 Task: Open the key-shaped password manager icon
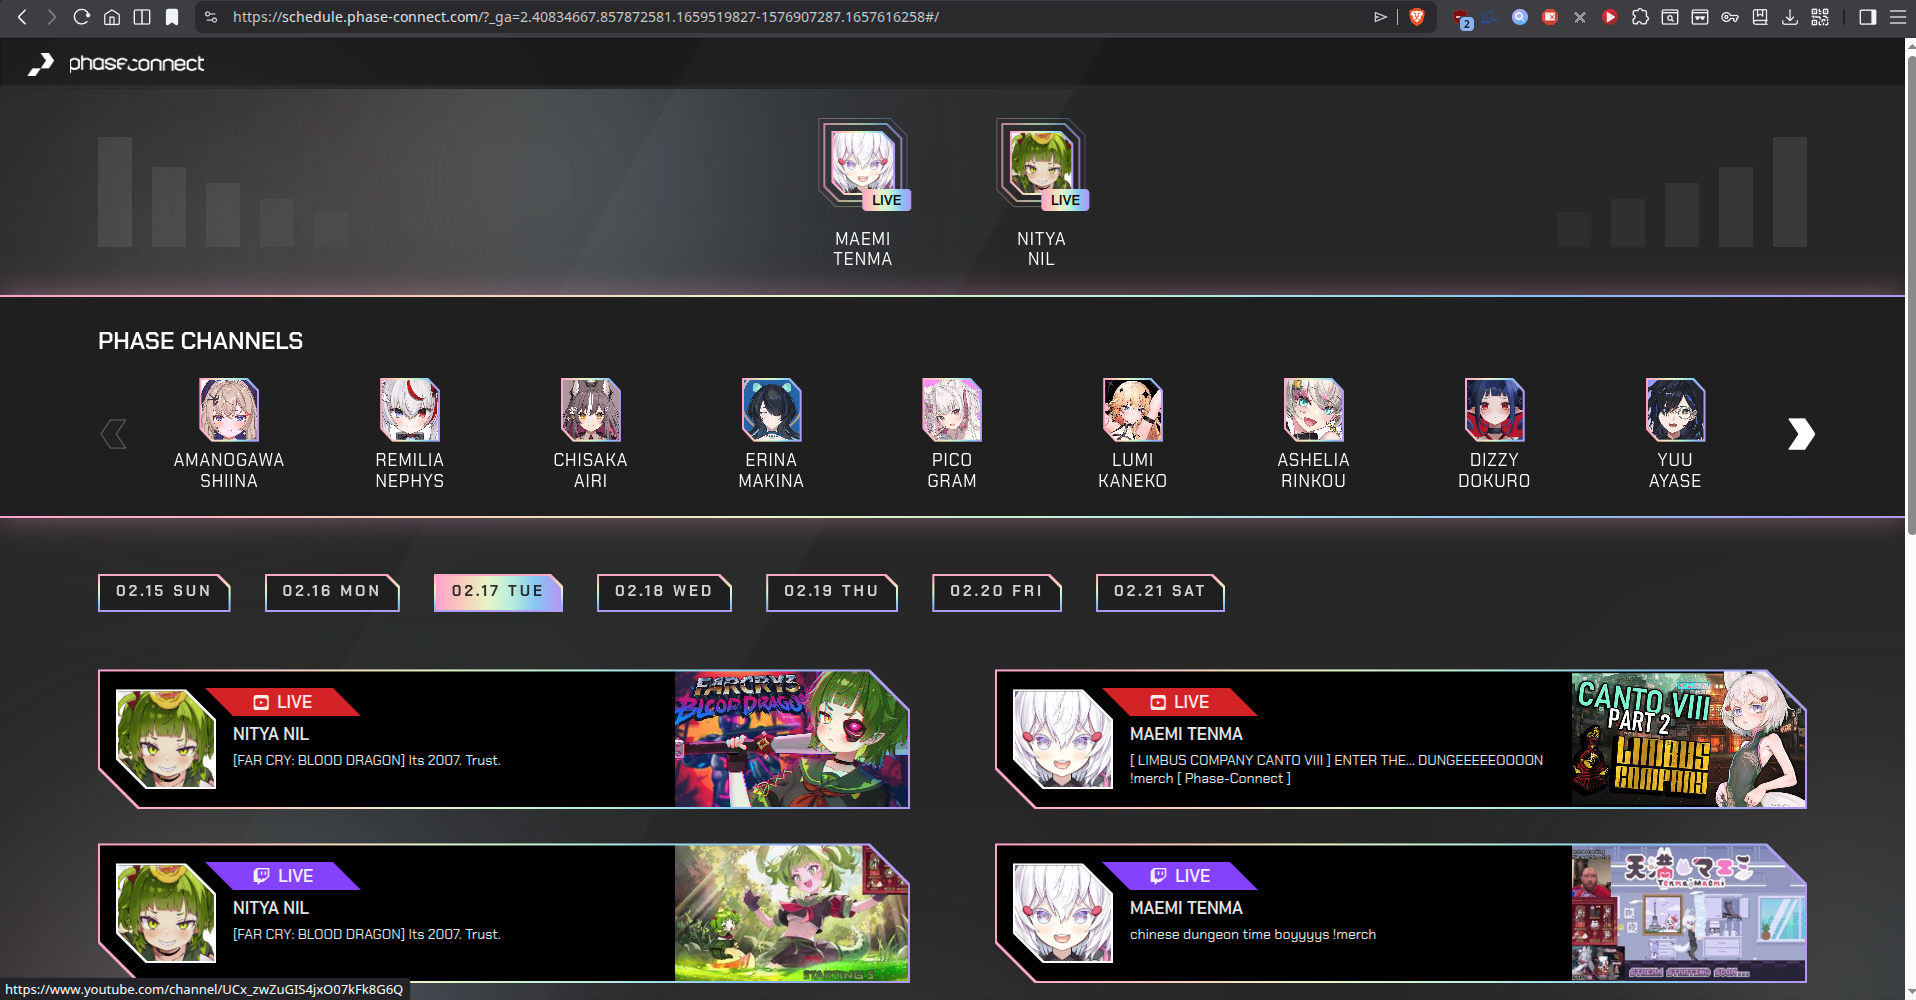click(1730, 17)
